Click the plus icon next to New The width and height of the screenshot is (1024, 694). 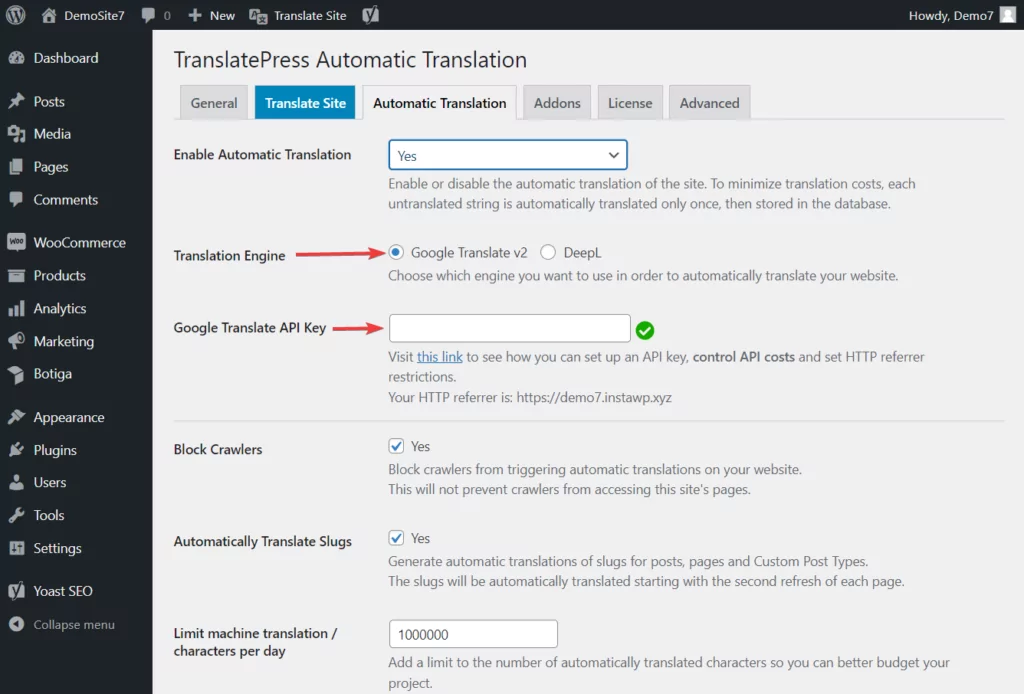(x=195, y=15)
